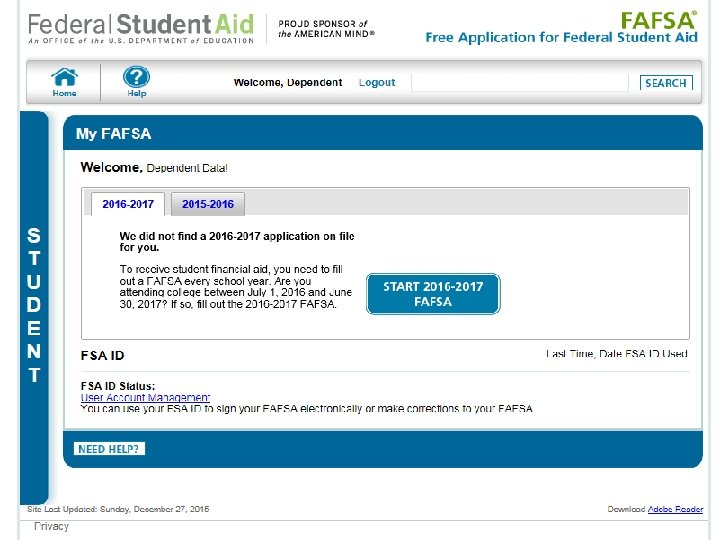Image resolution: width=720 pixels, height=540 pixels.
Task: Click the Federal Student Aid logo
Action: (141, 27)
